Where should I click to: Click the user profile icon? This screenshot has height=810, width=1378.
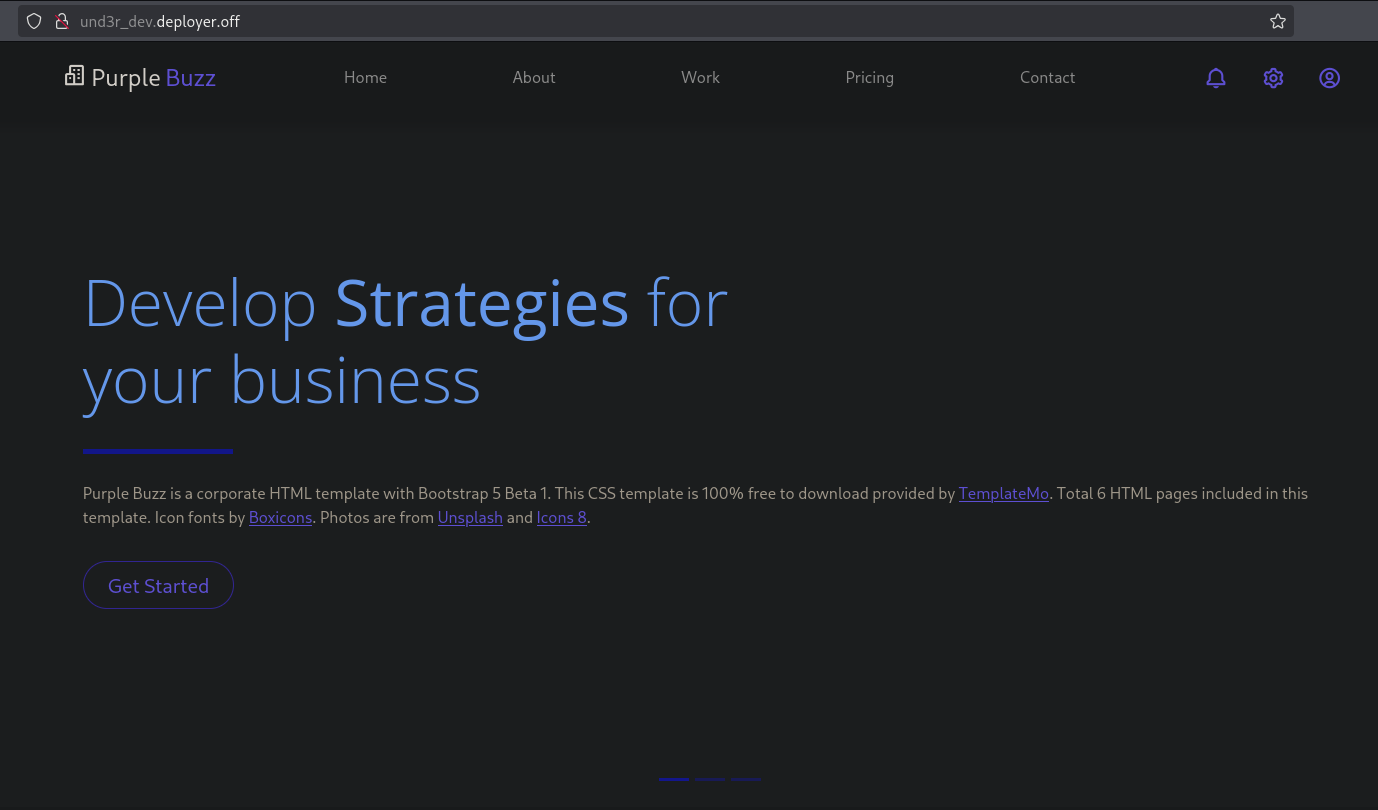1328,78
